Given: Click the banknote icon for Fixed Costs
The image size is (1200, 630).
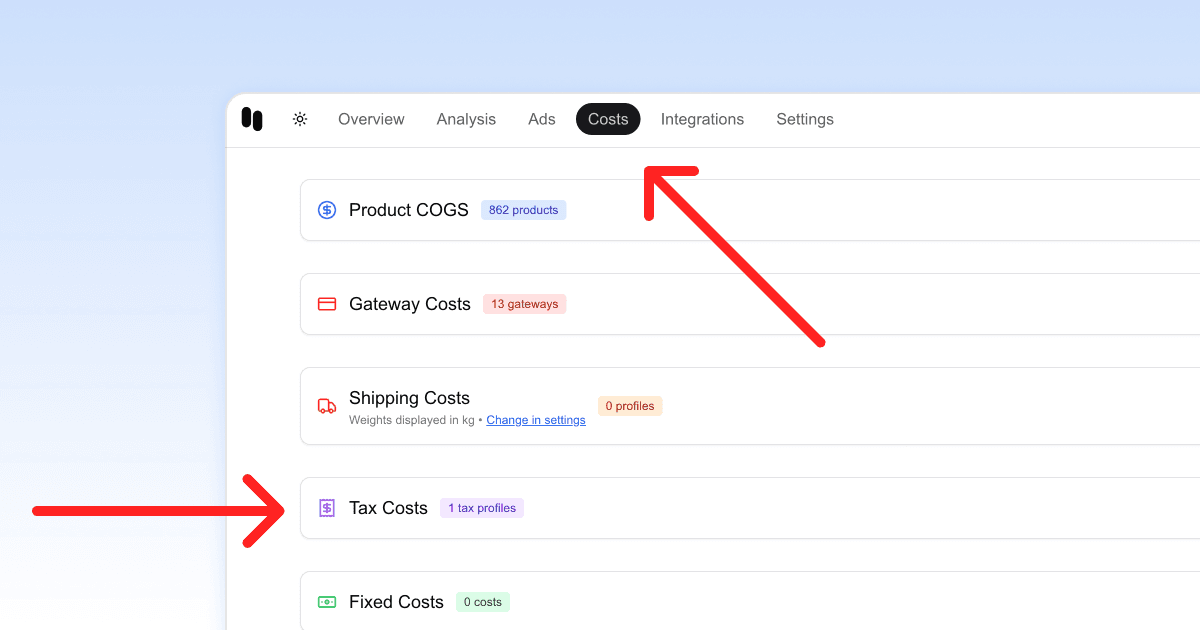Looking at the screenshot, I should point(327,601).
